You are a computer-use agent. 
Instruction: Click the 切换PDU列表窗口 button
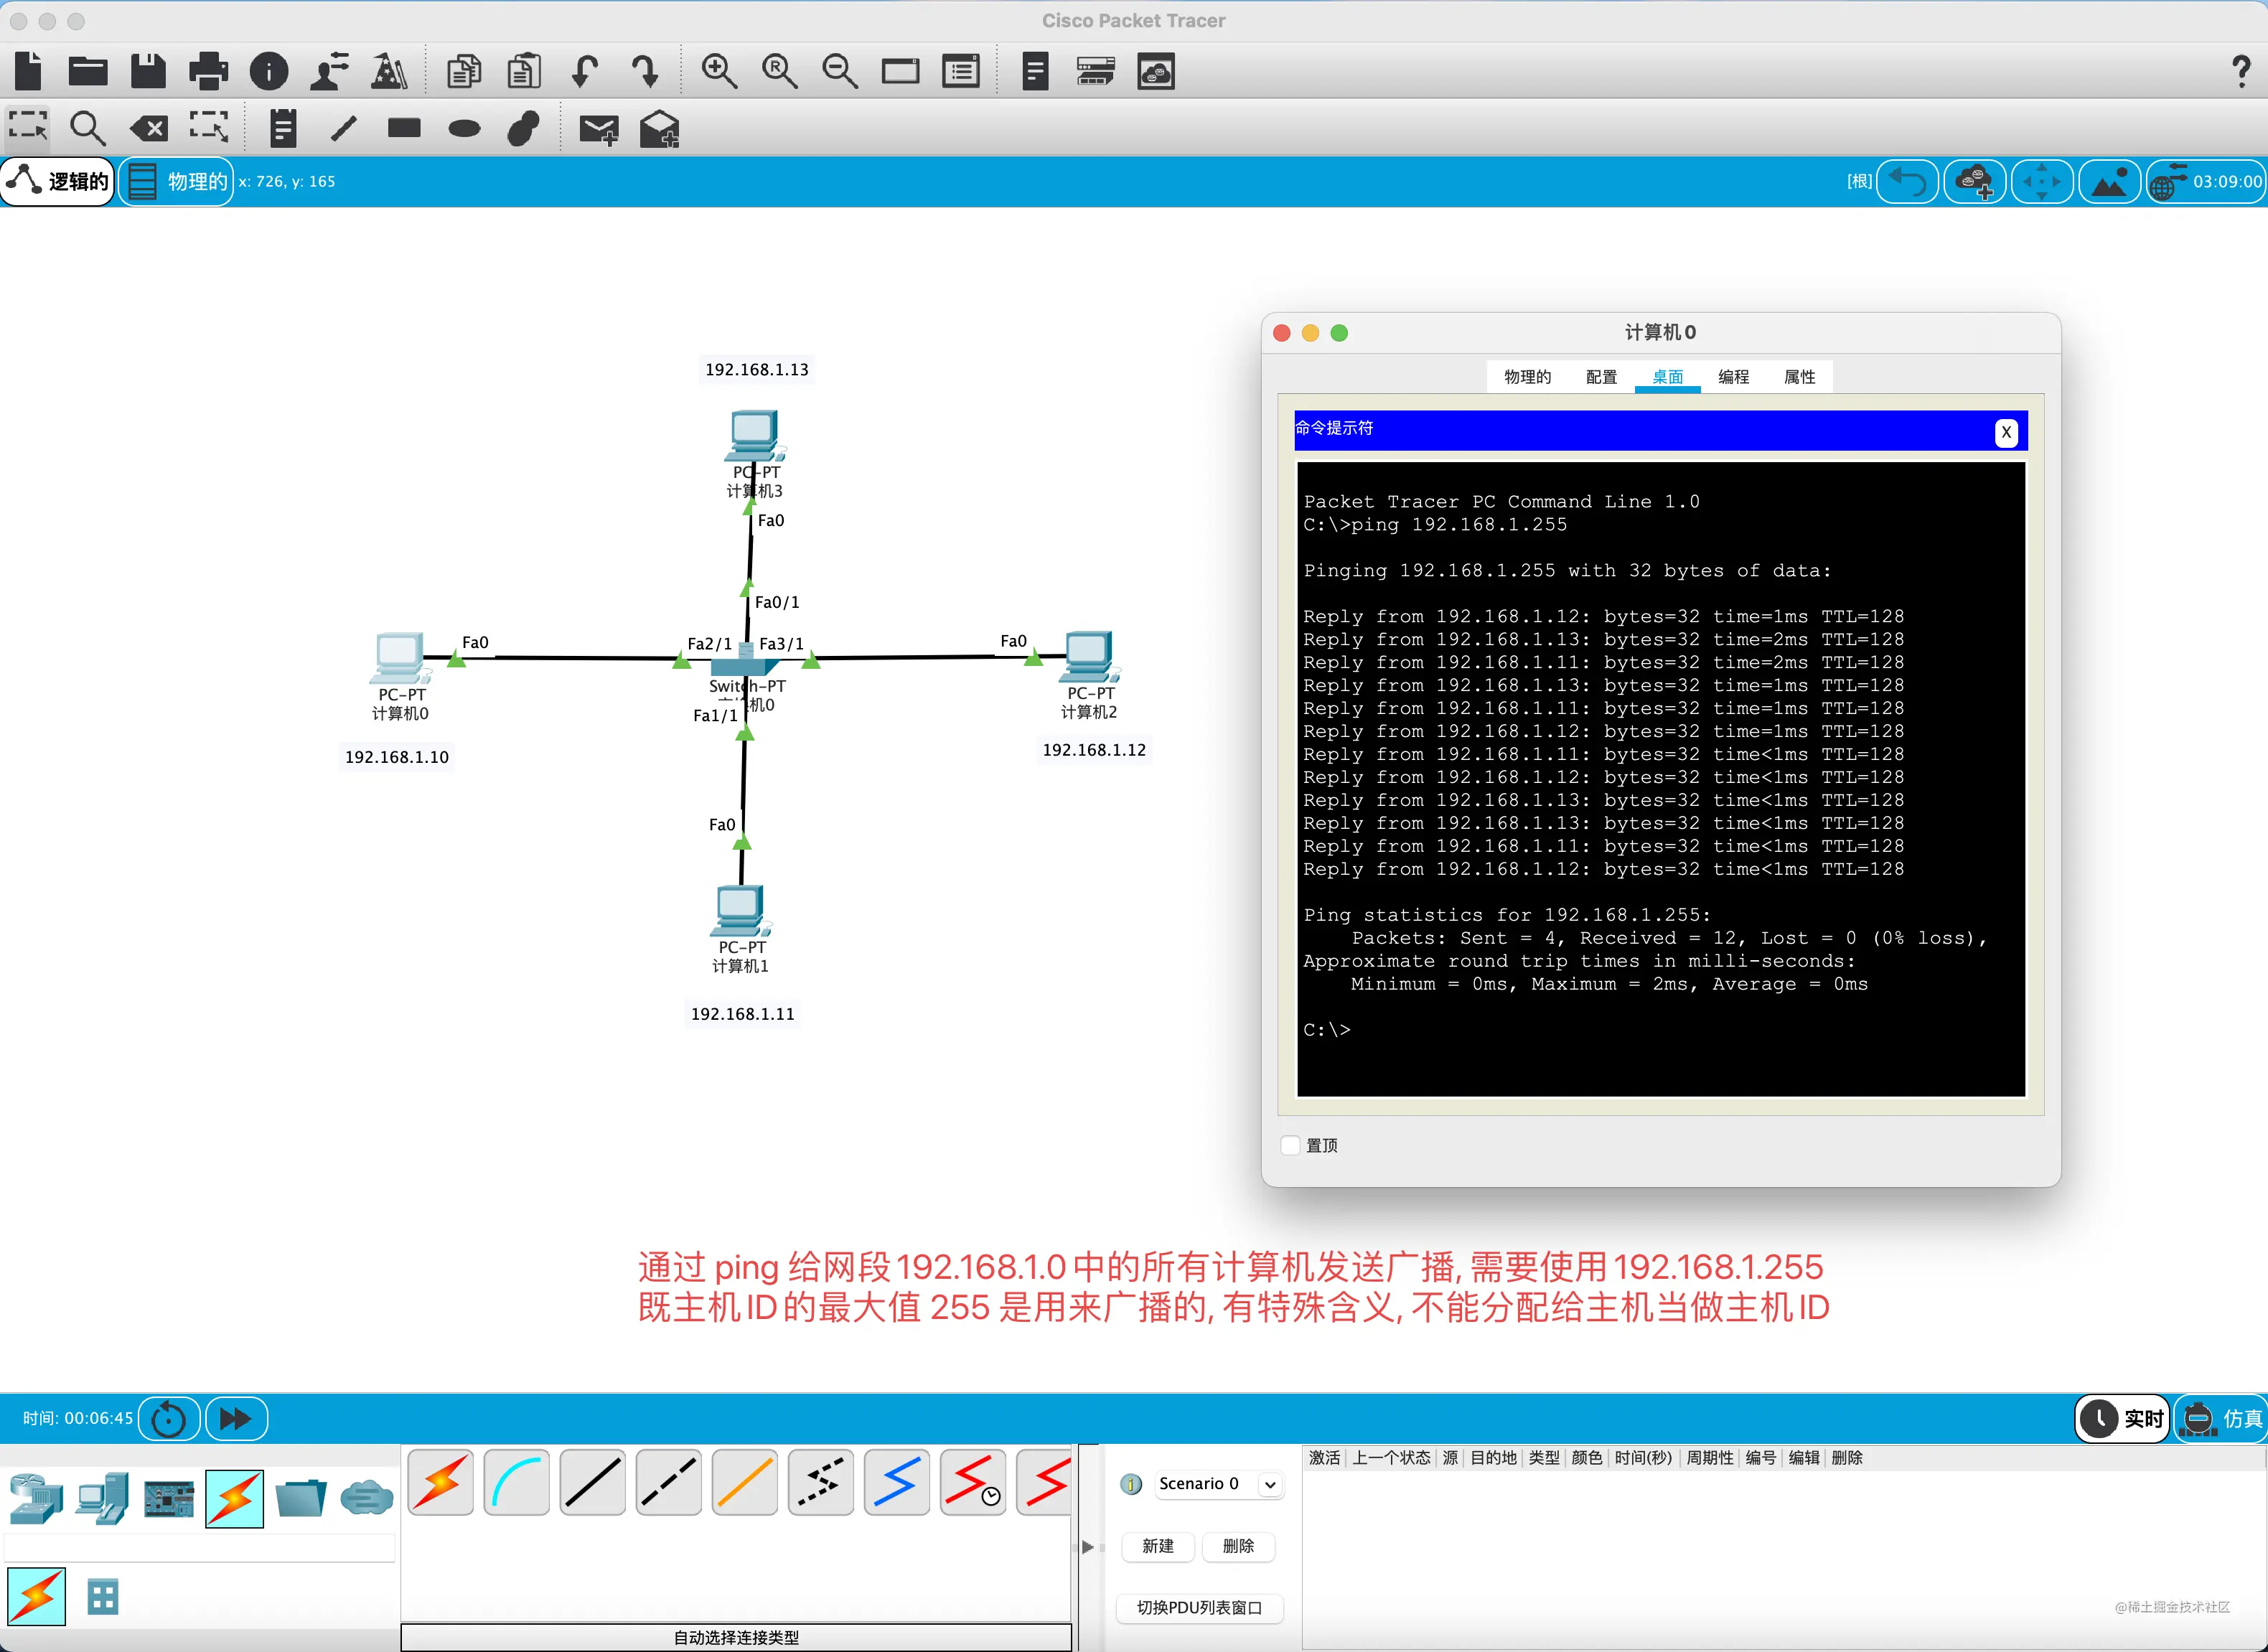coord(1199,1607)
